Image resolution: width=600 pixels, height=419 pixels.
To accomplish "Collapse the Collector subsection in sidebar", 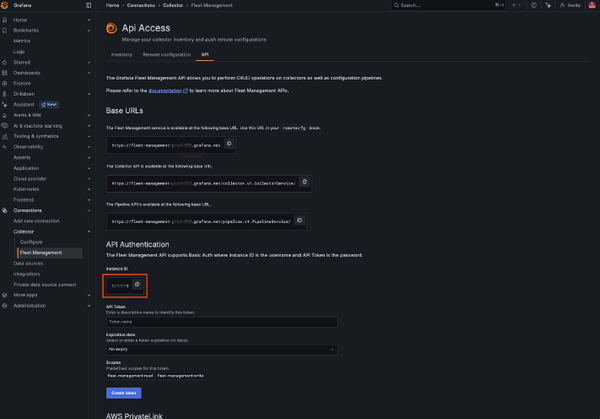I will (x=89, y=231).
